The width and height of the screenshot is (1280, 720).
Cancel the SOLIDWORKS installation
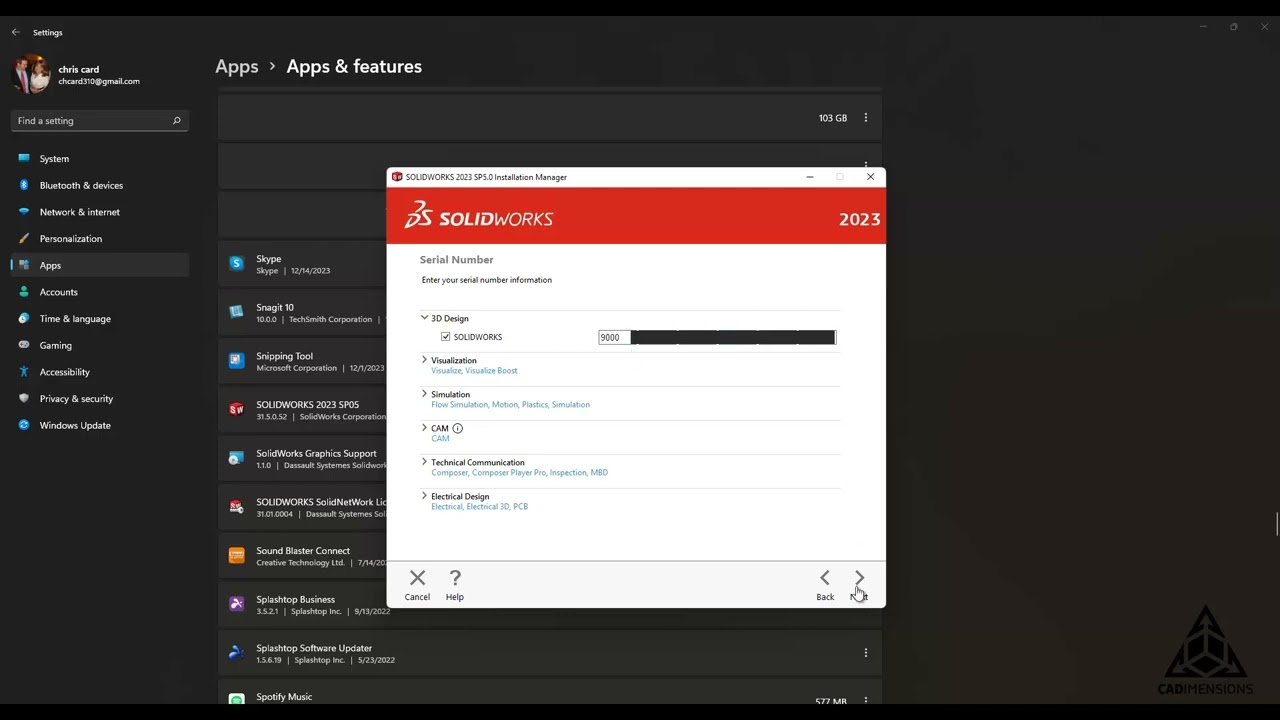(417, 585)
